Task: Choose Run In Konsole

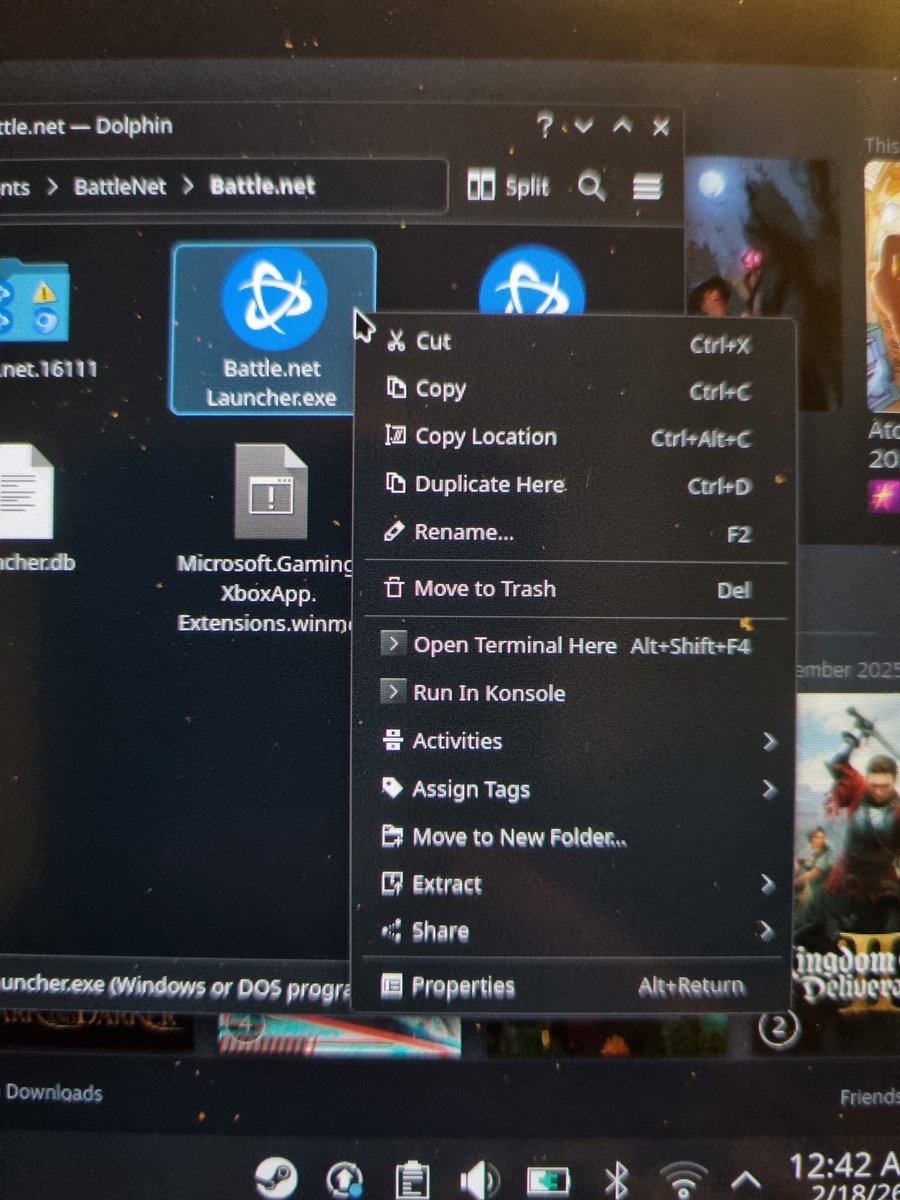Action: 574,693
